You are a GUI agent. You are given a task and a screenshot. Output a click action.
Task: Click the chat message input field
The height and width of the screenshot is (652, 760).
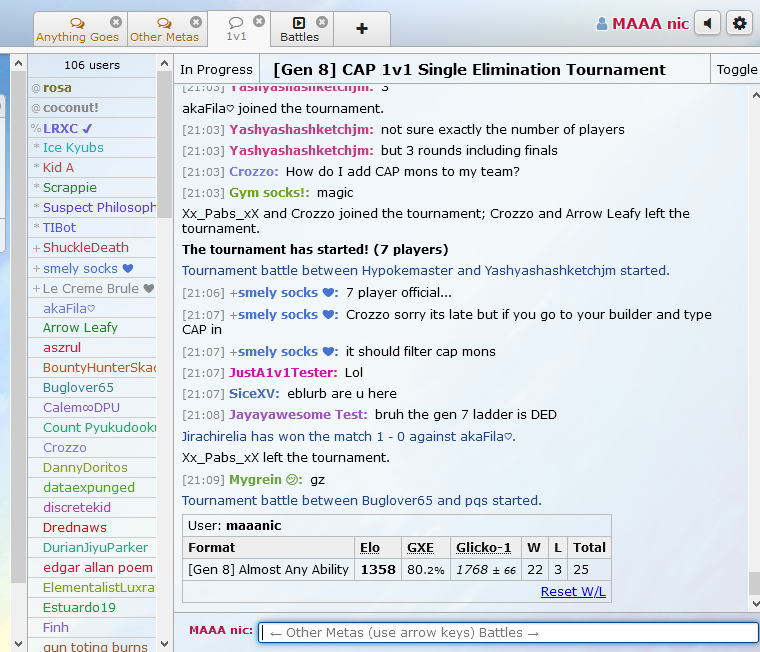tap(508, 633)
